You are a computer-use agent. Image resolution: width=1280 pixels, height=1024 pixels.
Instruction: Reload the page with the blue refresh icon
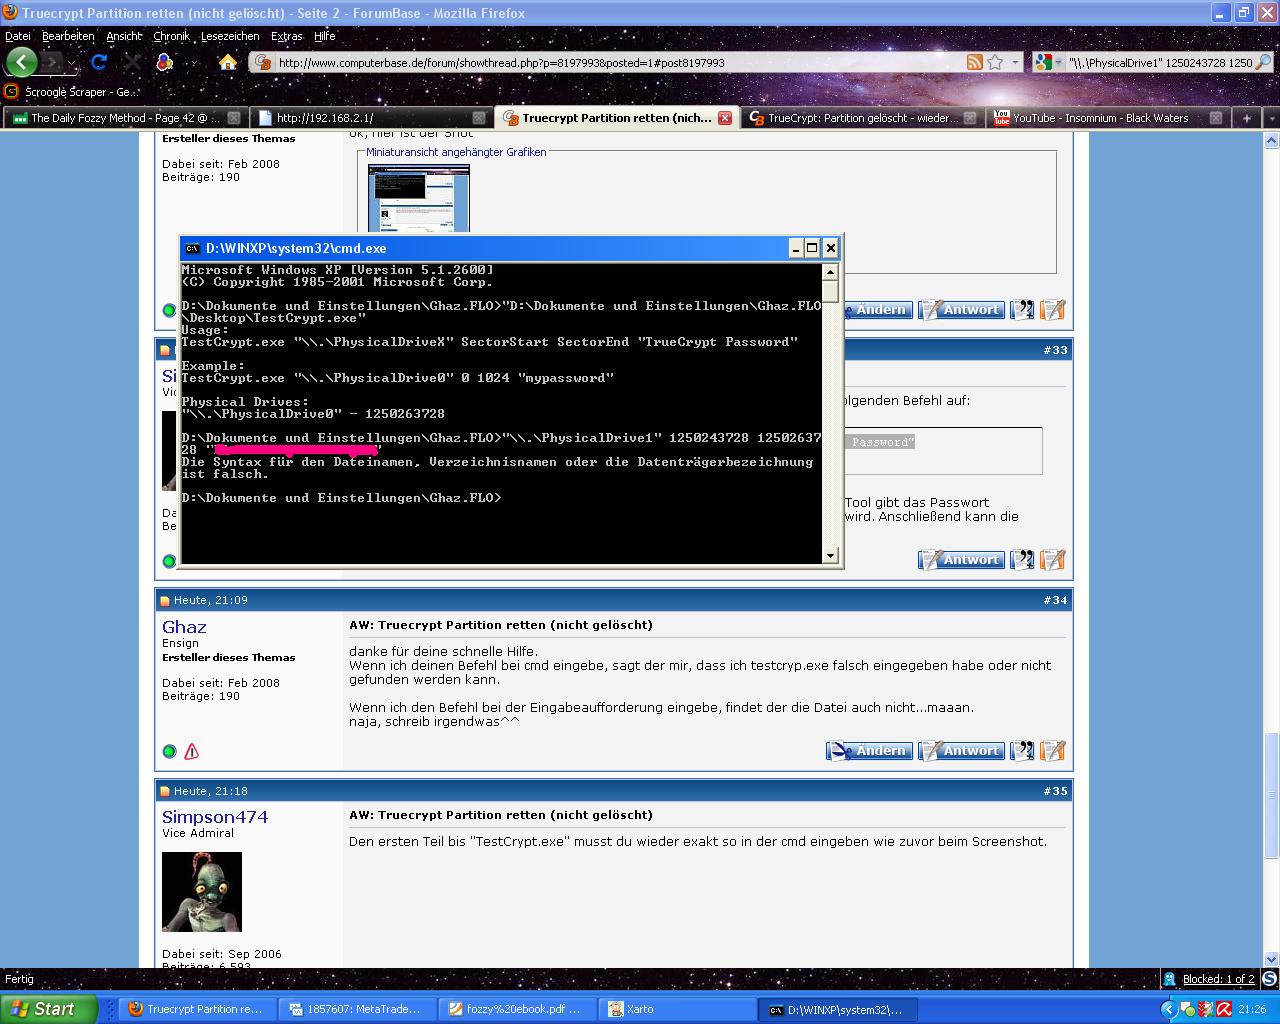pos(99,62)
